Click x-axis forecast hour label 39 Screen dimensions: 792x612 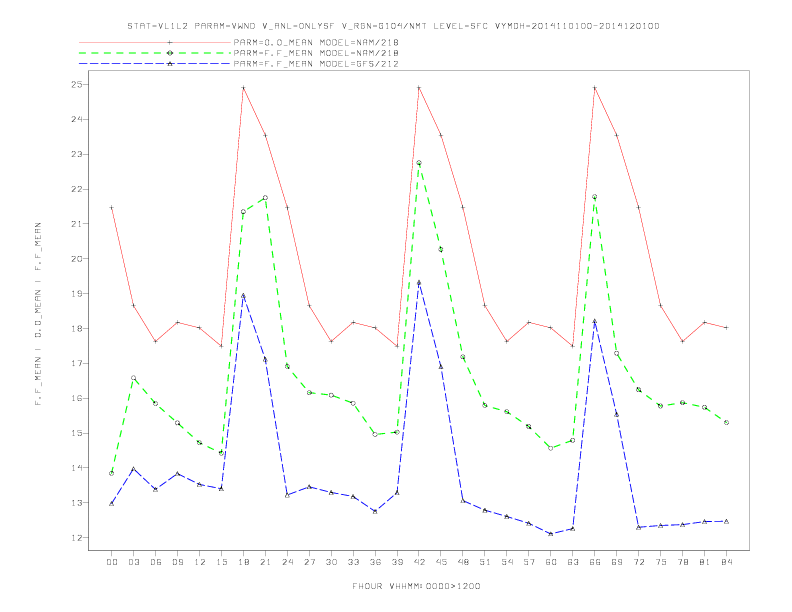pos(397,562)
